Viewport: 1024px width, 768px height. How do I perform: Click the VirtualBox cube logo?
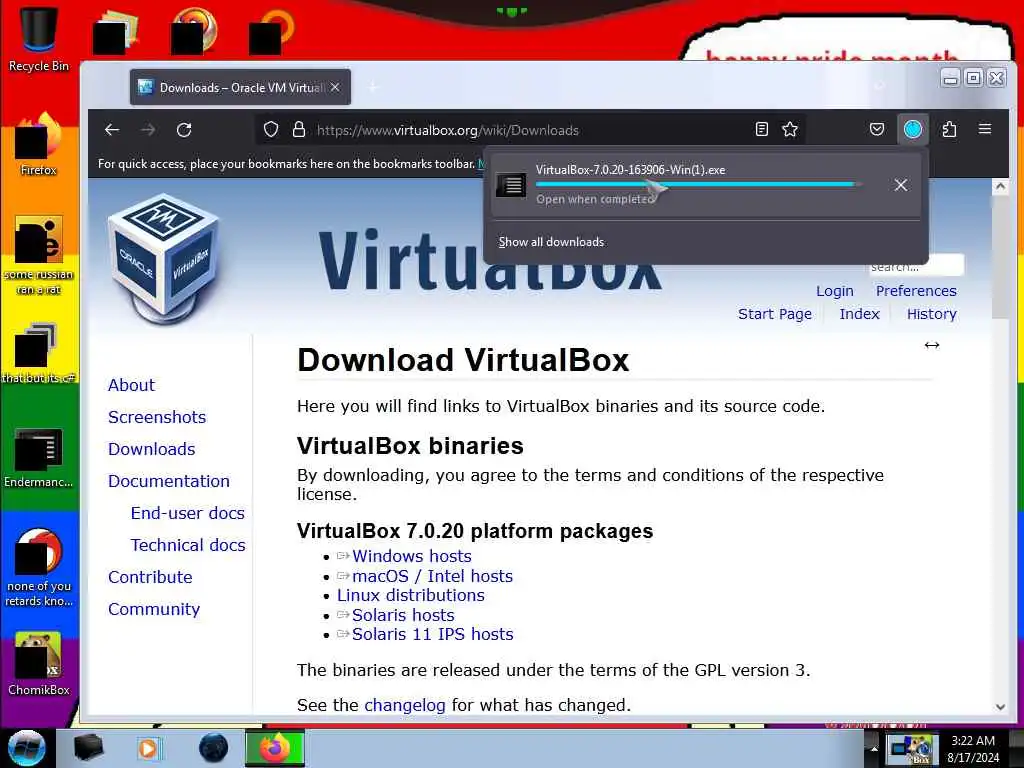click(x=163, y=259)
